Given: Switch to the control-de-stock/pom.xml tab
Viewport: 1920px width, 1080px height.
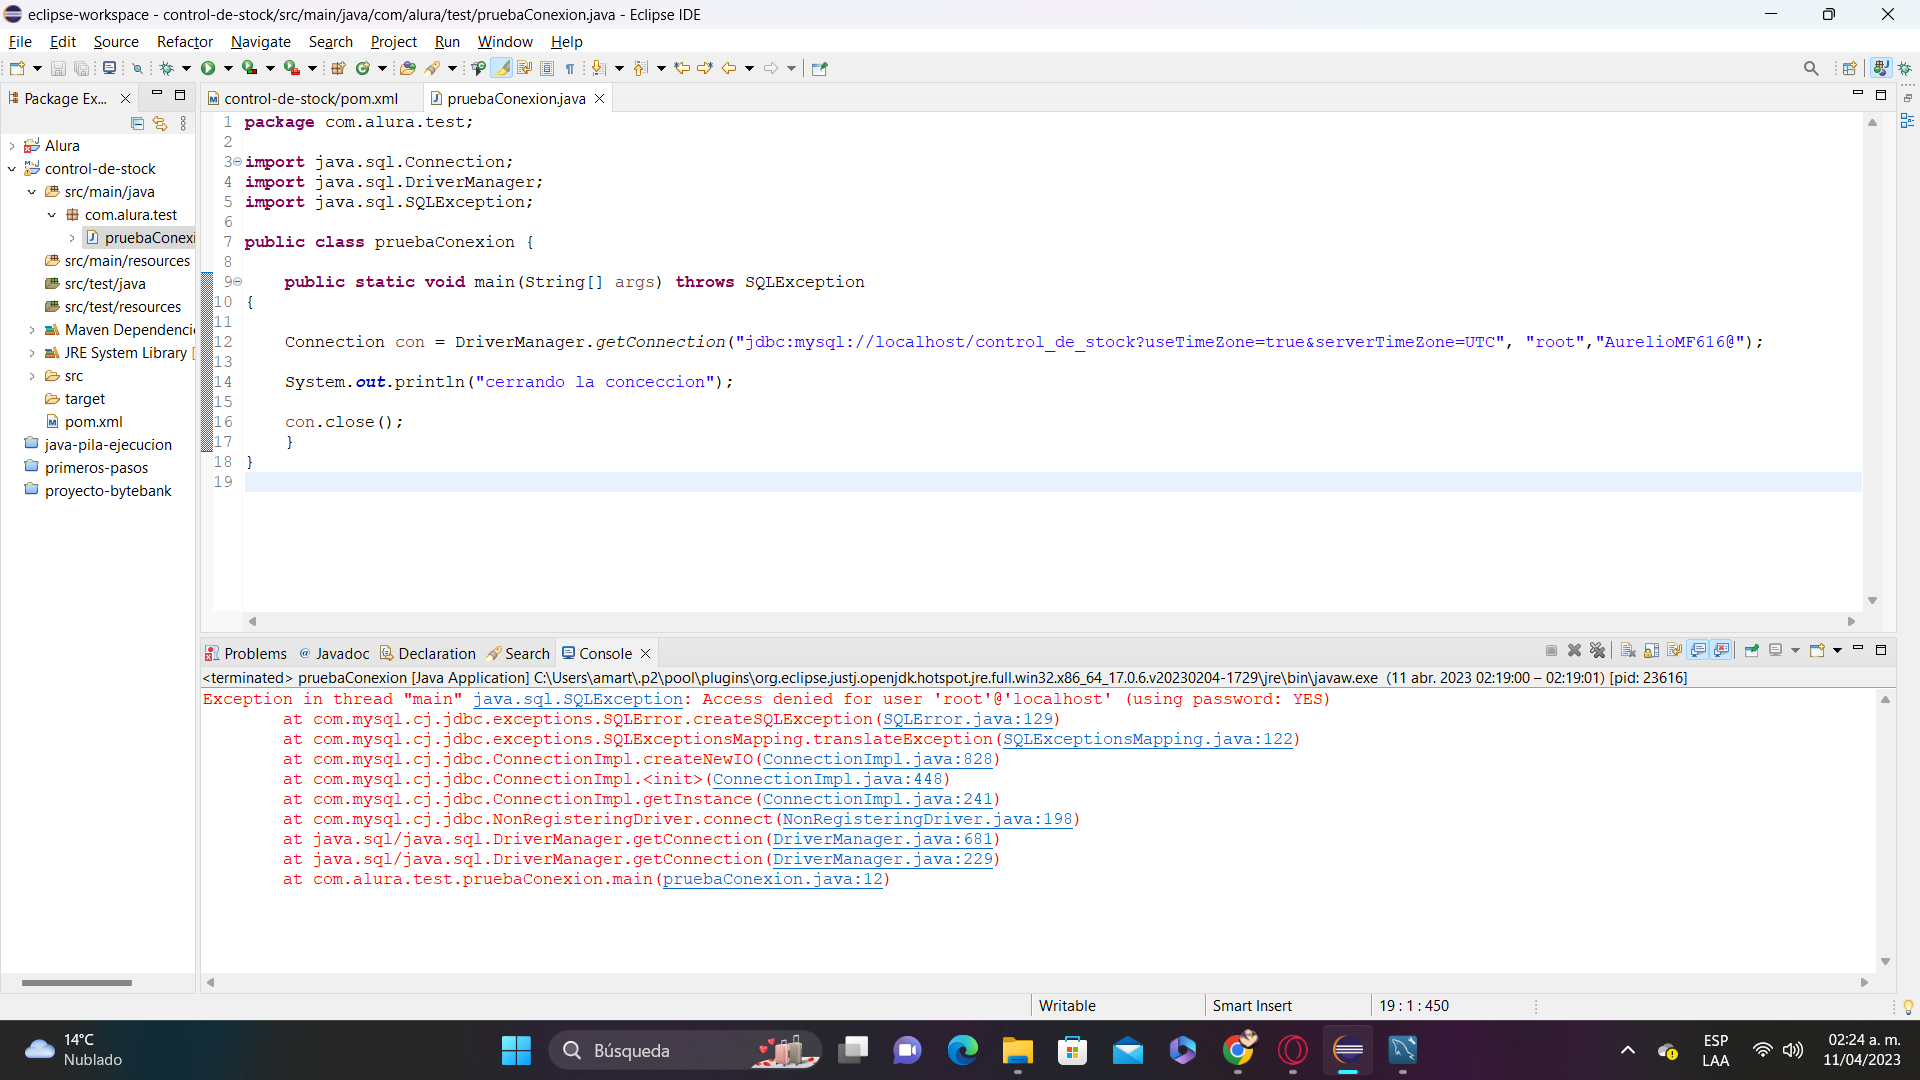Looking at the screenshot, I should pyautogui.click(x=311, y=98).
